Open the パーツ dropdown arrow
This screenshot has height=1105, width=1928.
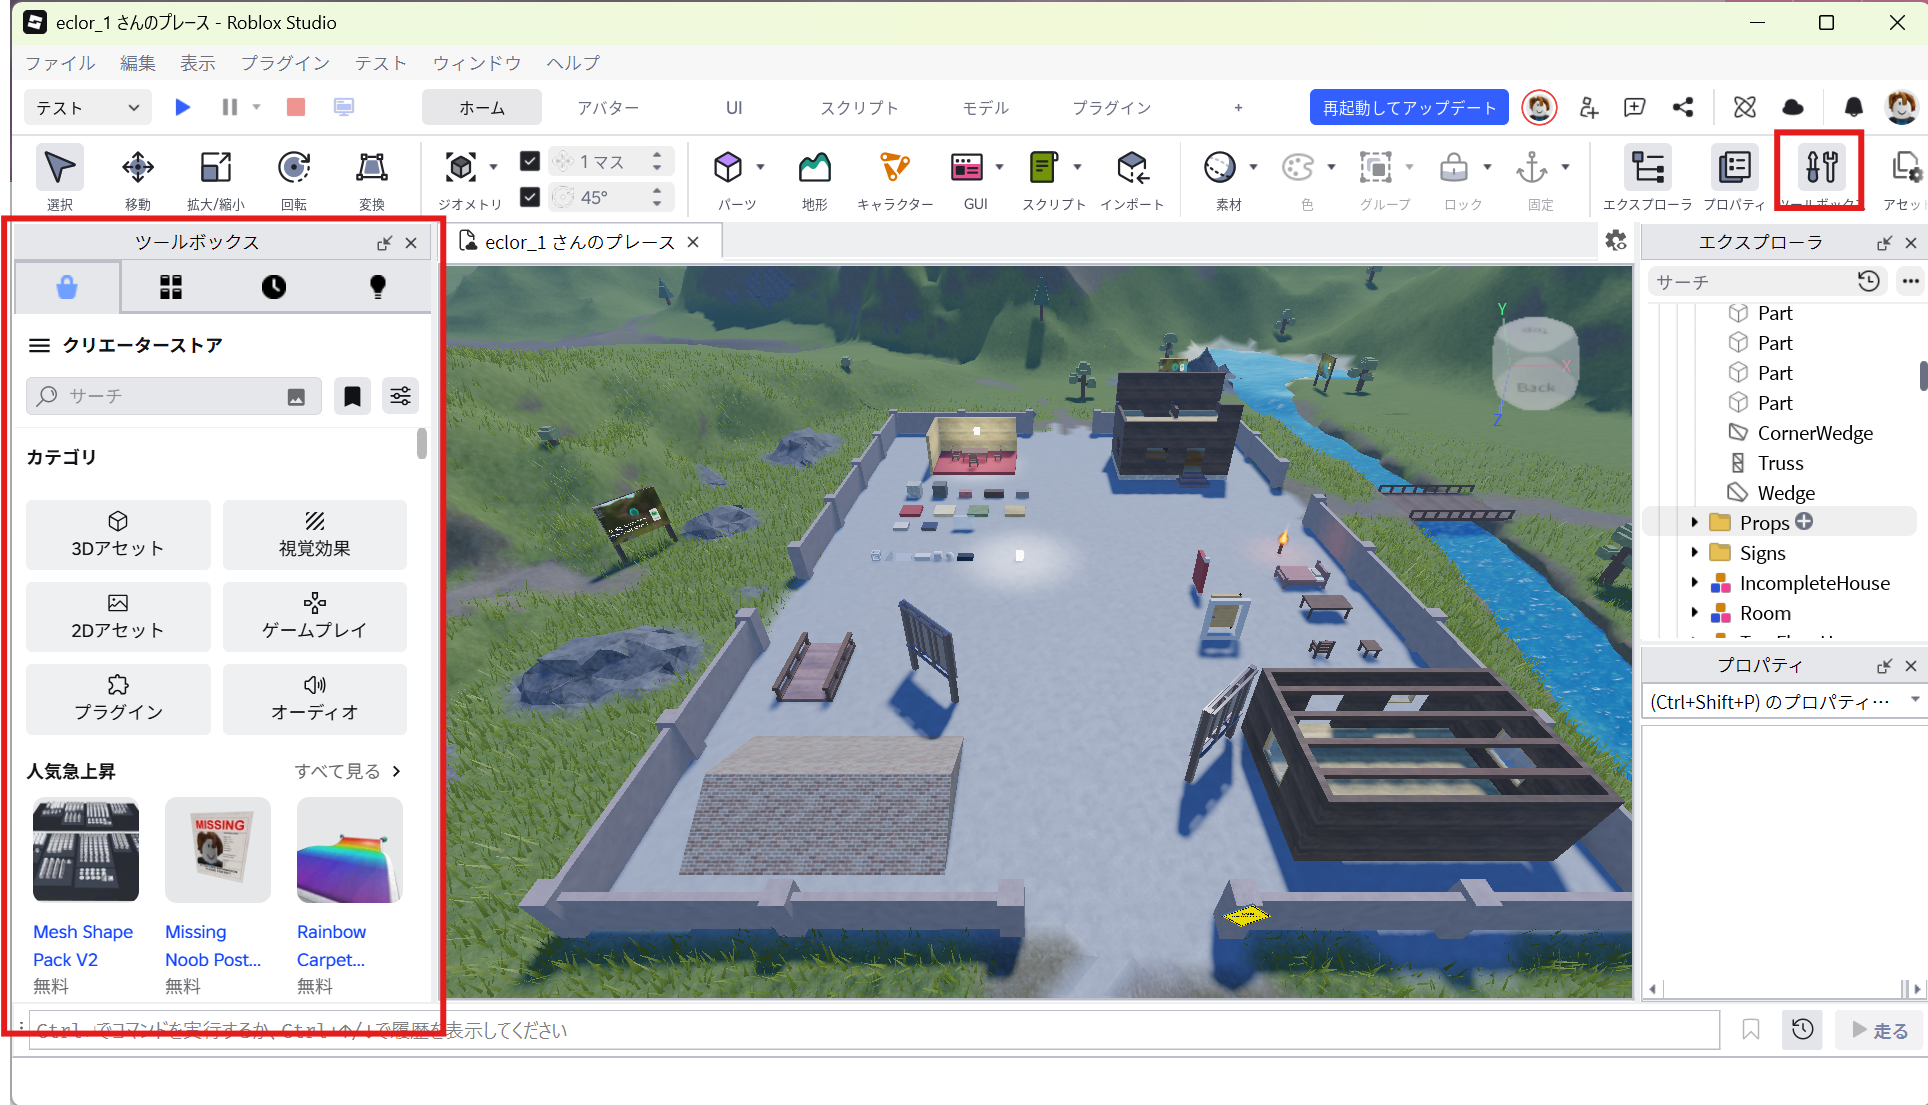pyautogui.click(x=761, y=167)
